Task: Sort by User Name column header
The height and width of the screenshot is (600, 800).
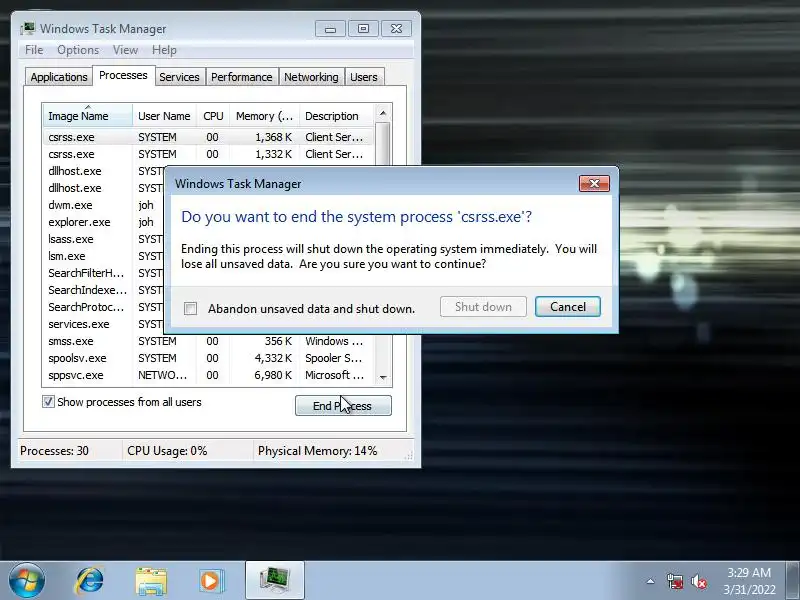Action: click(164, 116)
